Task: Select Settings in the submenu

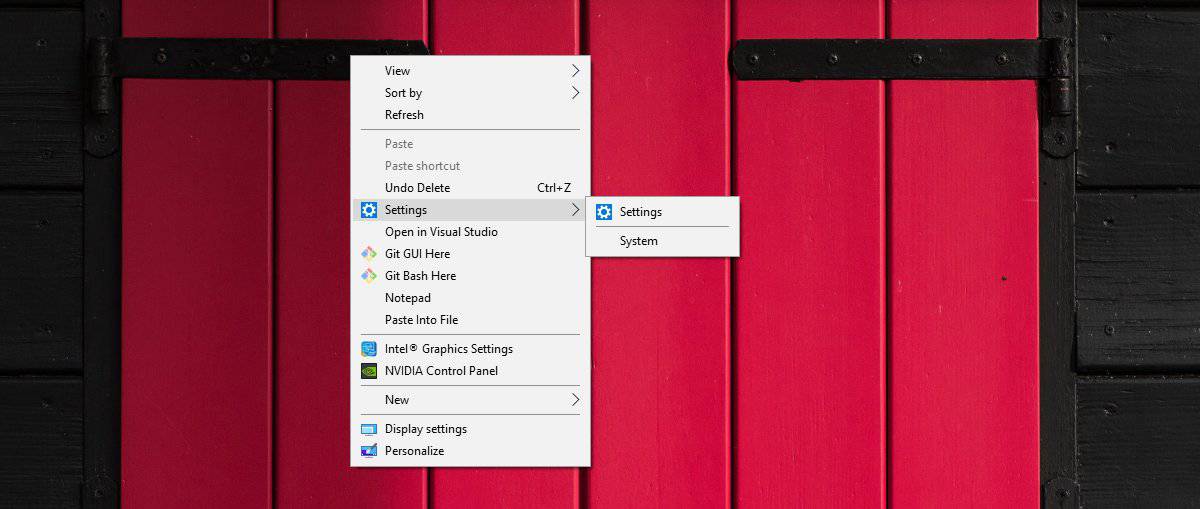Action: (662, 212)
